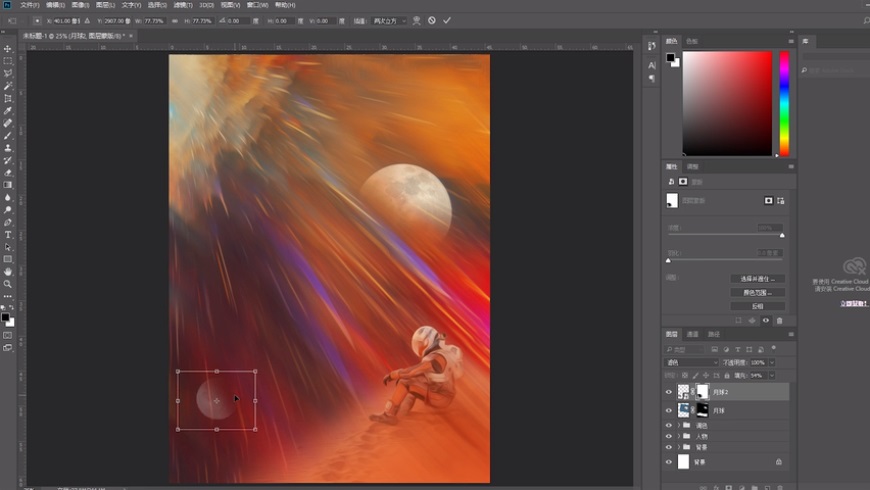The image size is (870, 490).
Task: Expand the 调色 layer group
Action: [x=679, y=426]
